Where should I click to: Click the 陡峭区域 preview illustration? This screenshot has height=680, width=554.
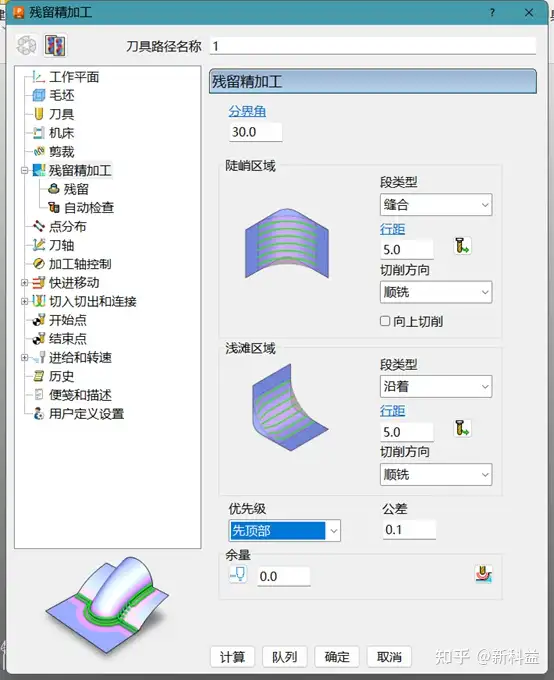[287, 243]
